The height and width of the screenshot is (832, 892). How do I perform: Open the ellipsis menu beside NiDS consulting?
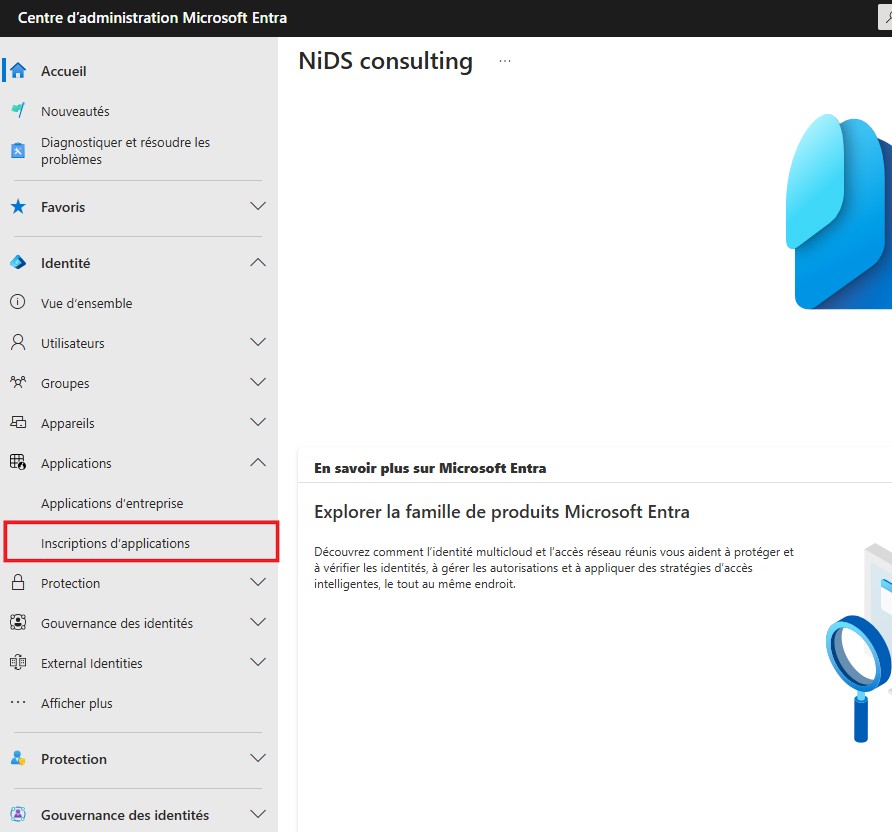505,61
